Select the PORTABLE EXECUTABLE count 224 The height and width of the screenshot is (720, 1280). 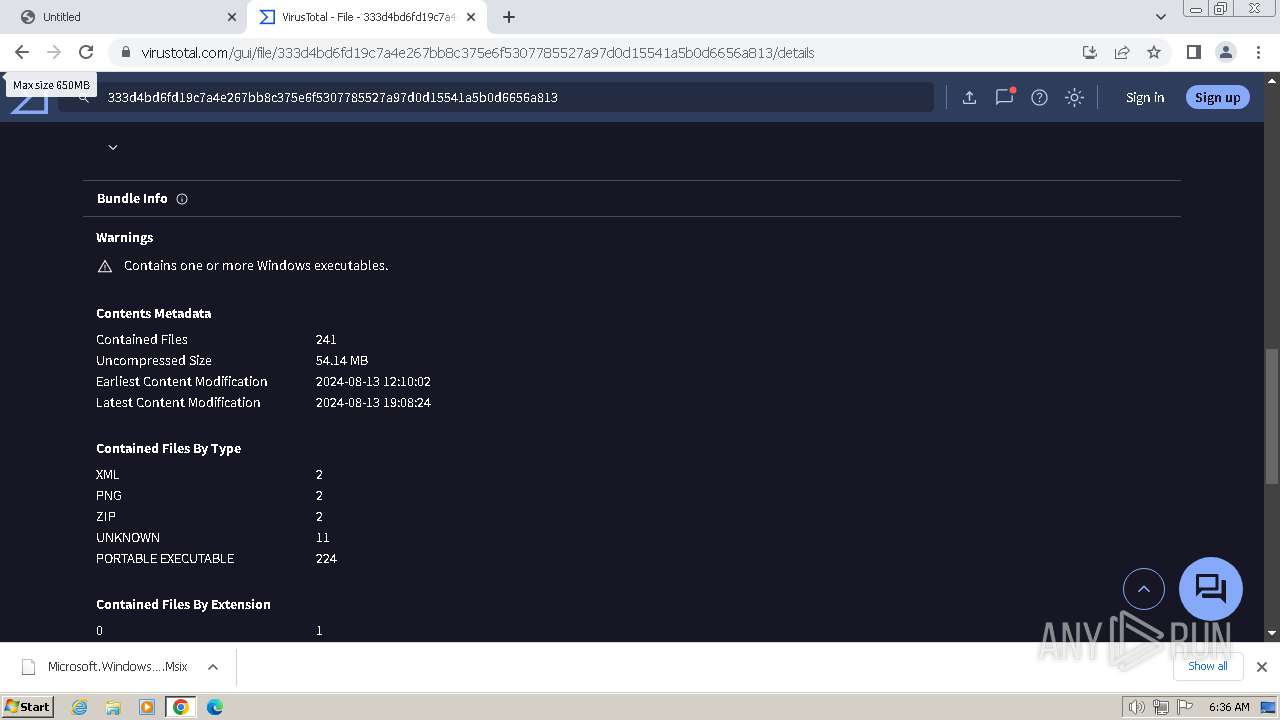326,559
